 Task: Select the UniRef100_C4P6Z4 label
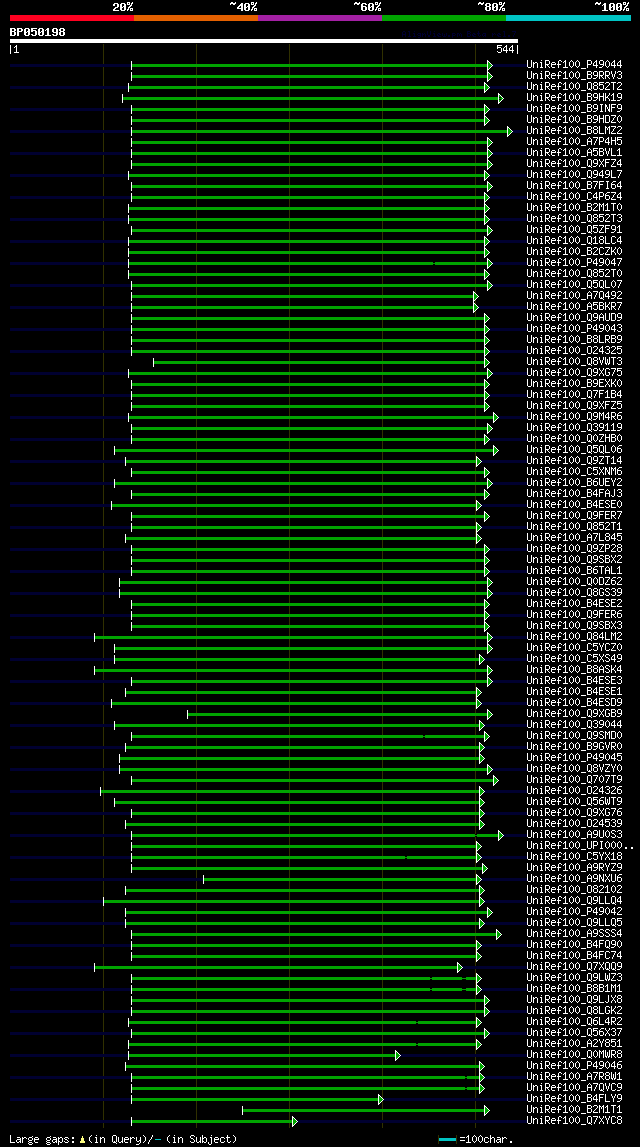click(574, 197)
